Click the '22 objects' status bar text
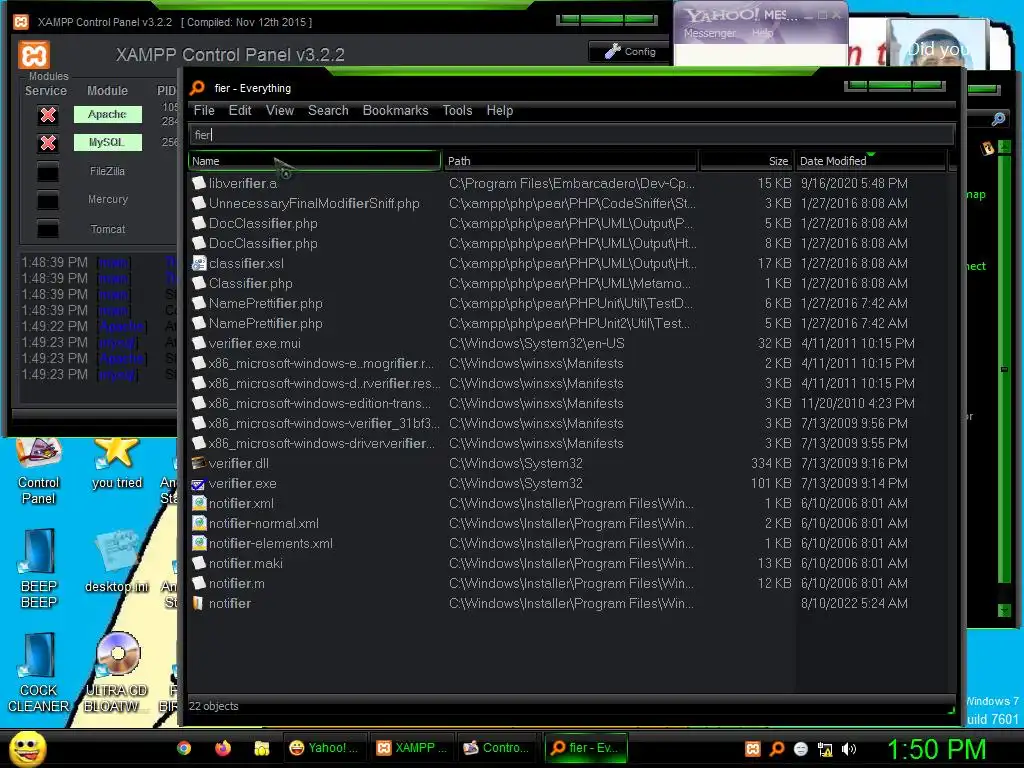The width and height of the screenshot is (1024, 768). [x=214, y=706]
